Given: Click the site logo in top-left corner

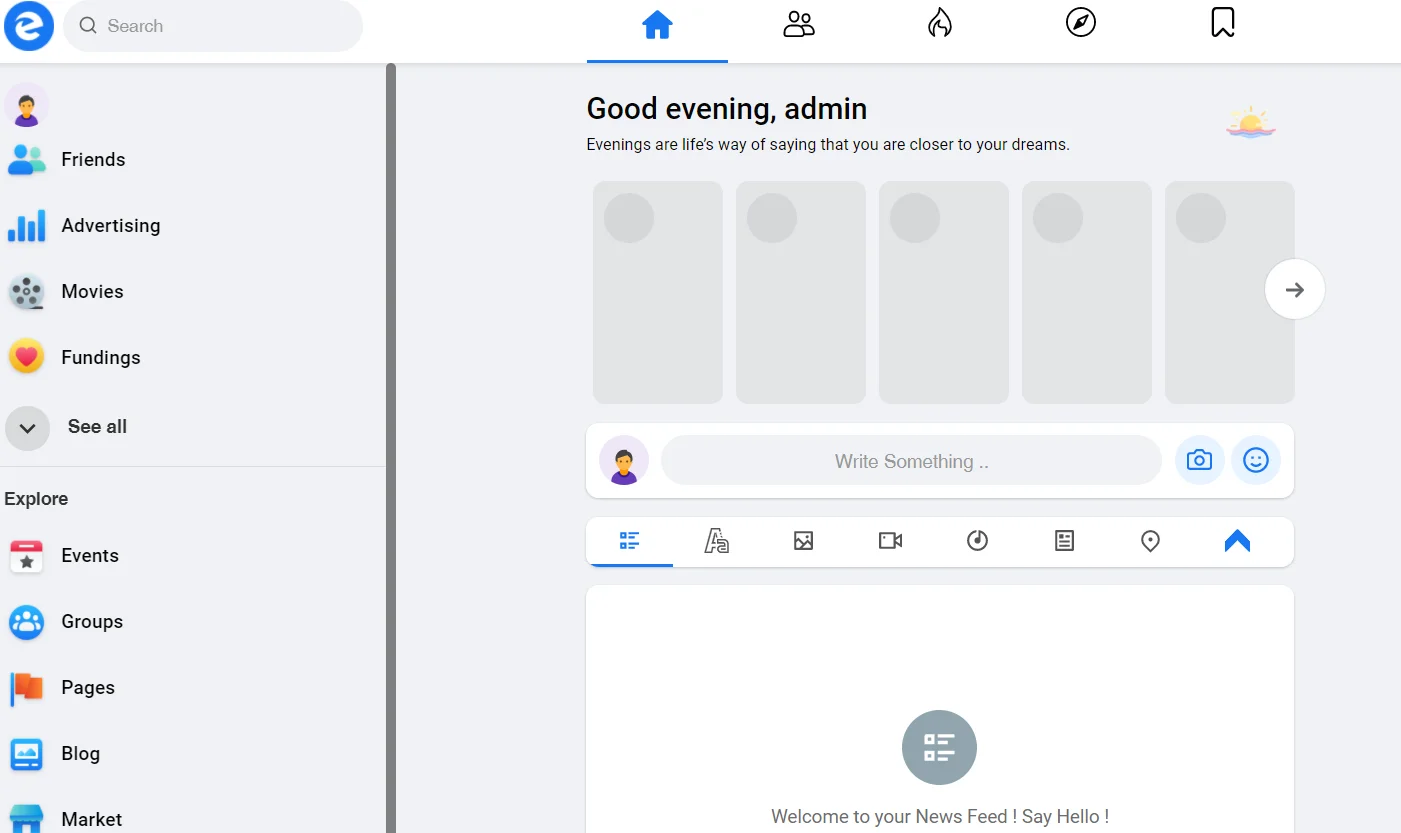Looking at the screenshot, I should [x=28, y=26].
